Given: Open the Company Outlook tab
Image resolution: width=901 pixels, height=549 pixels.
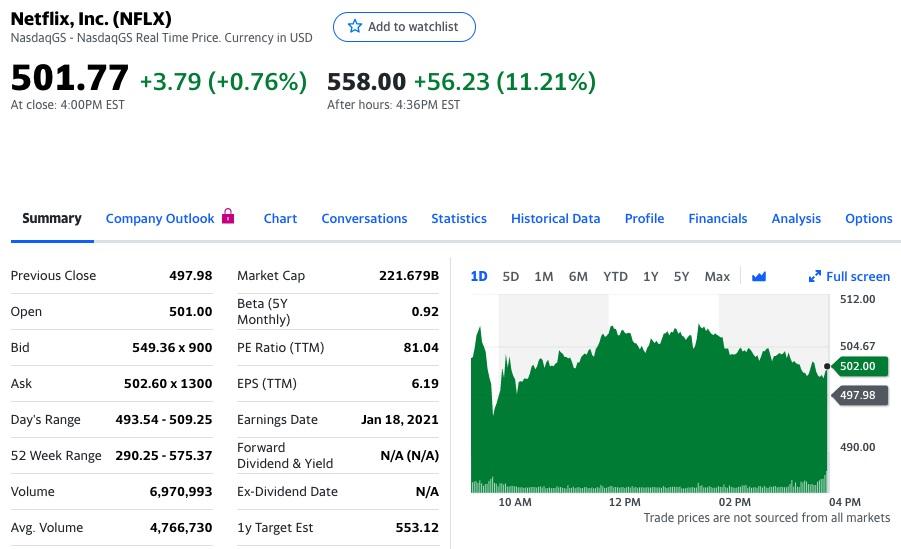Looking at the screenshot, I should (x=160, y=218).
